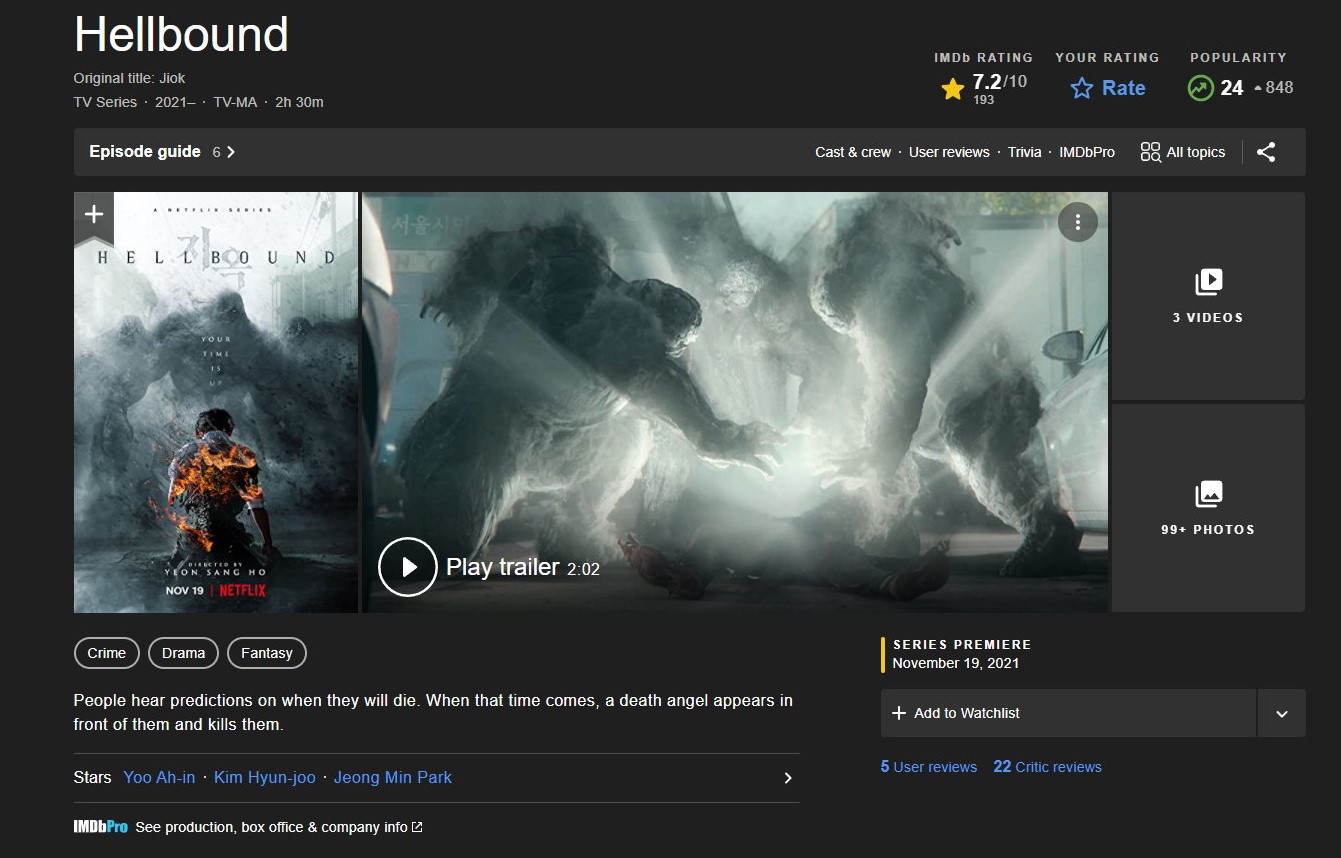Open the IMDbPro link in top bar
Image resolution: width=1341 pixels, height=858 pixels.
coord(1087,152)
